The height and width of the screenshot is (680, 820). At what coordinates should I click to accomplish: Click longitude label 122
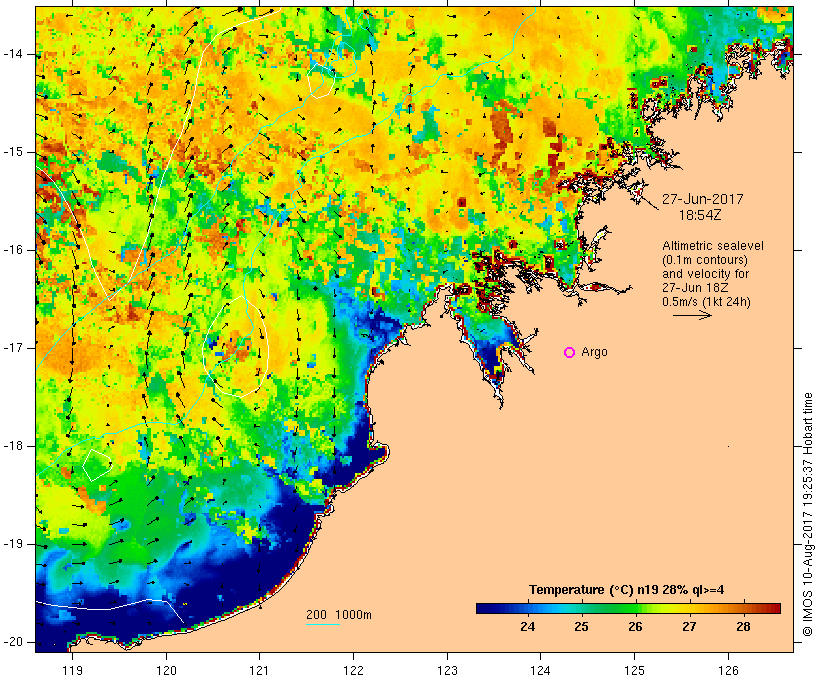(x=354, y=670)
